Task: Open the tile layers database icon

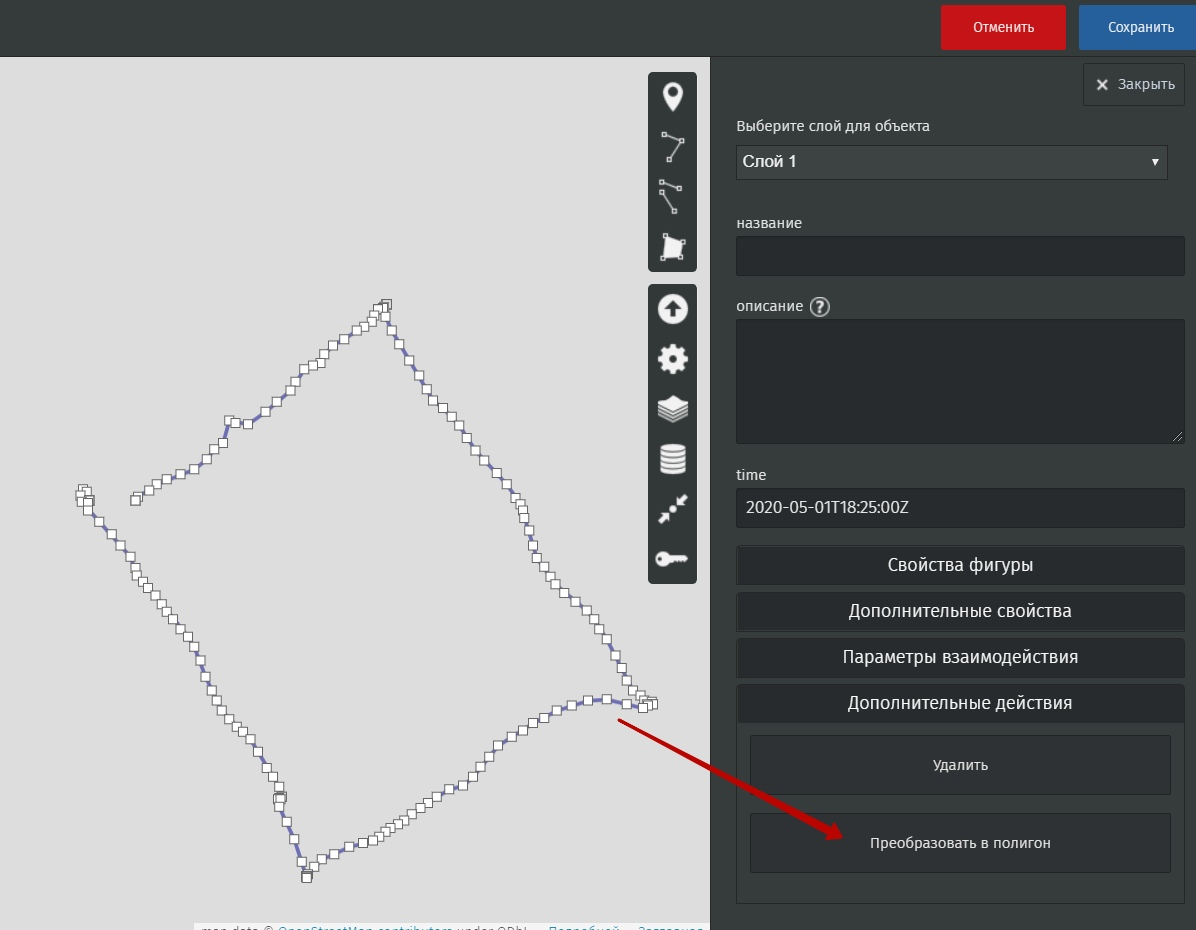Action: point(672,459)
